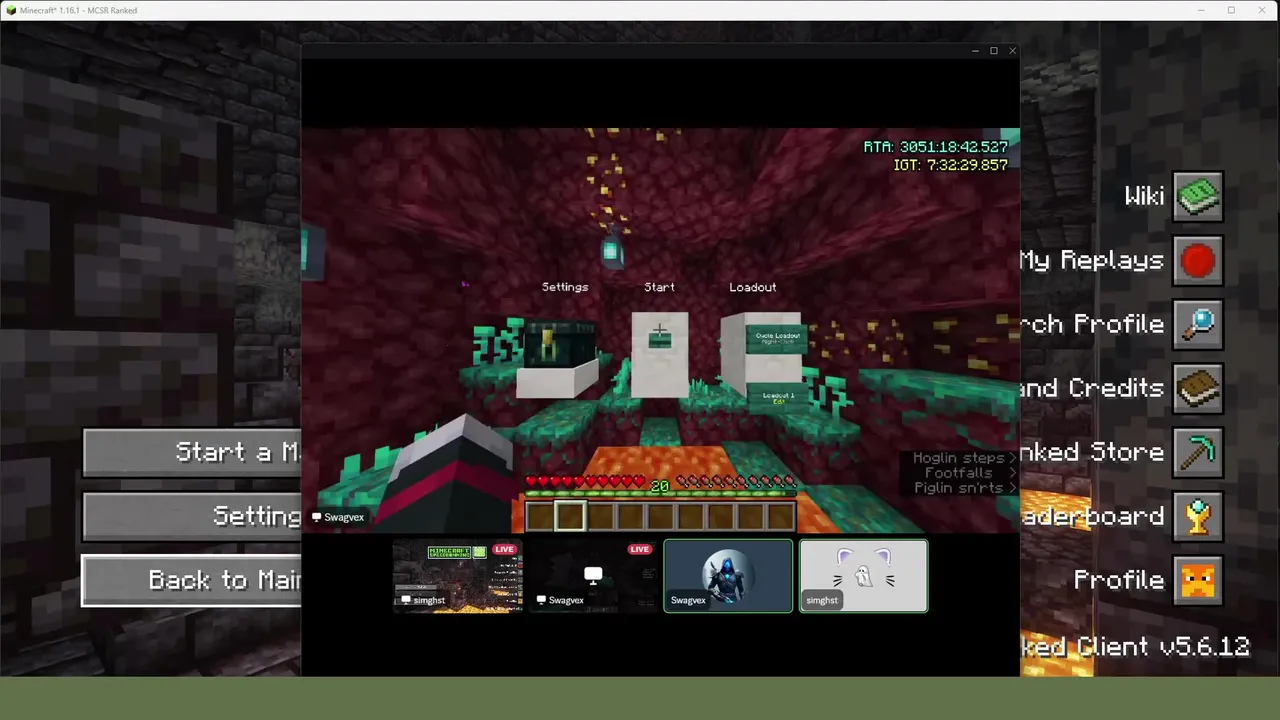Close the MCSR Ranked main window
The width and height of the screenshot is (1280, 720).
tap(1262, 10)
